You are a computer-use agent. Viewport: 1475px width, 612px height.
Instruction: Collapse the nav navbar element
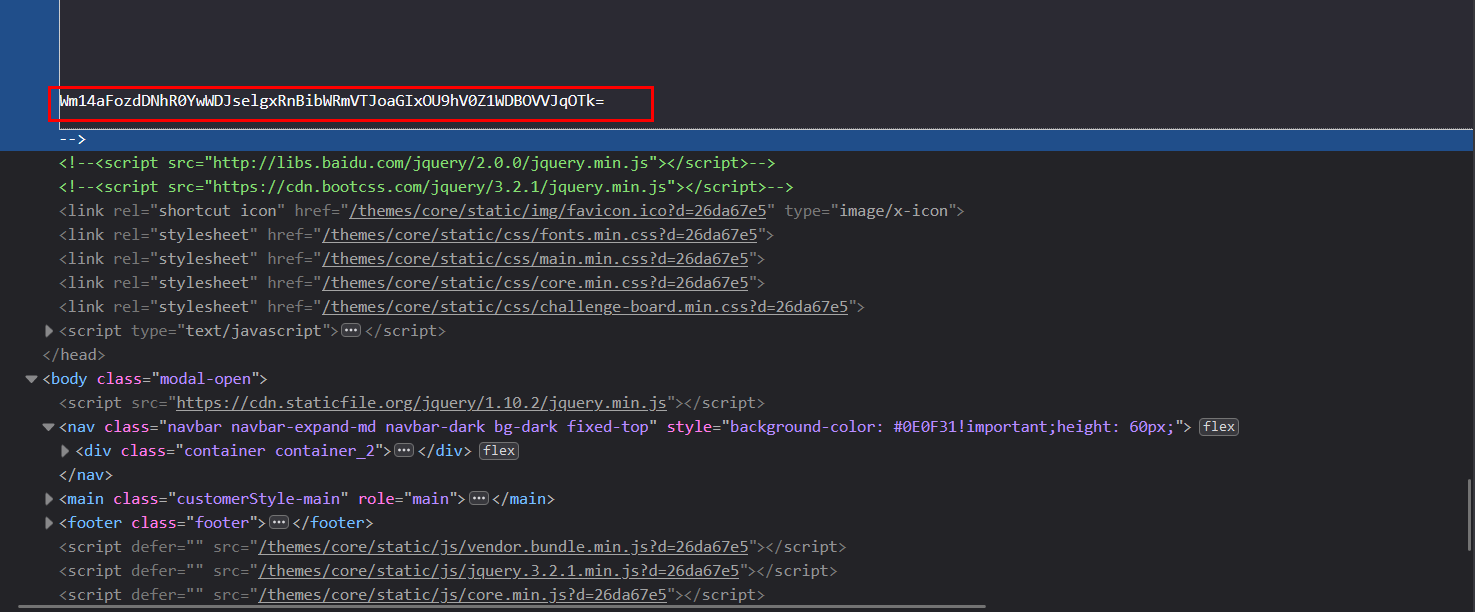48,427
